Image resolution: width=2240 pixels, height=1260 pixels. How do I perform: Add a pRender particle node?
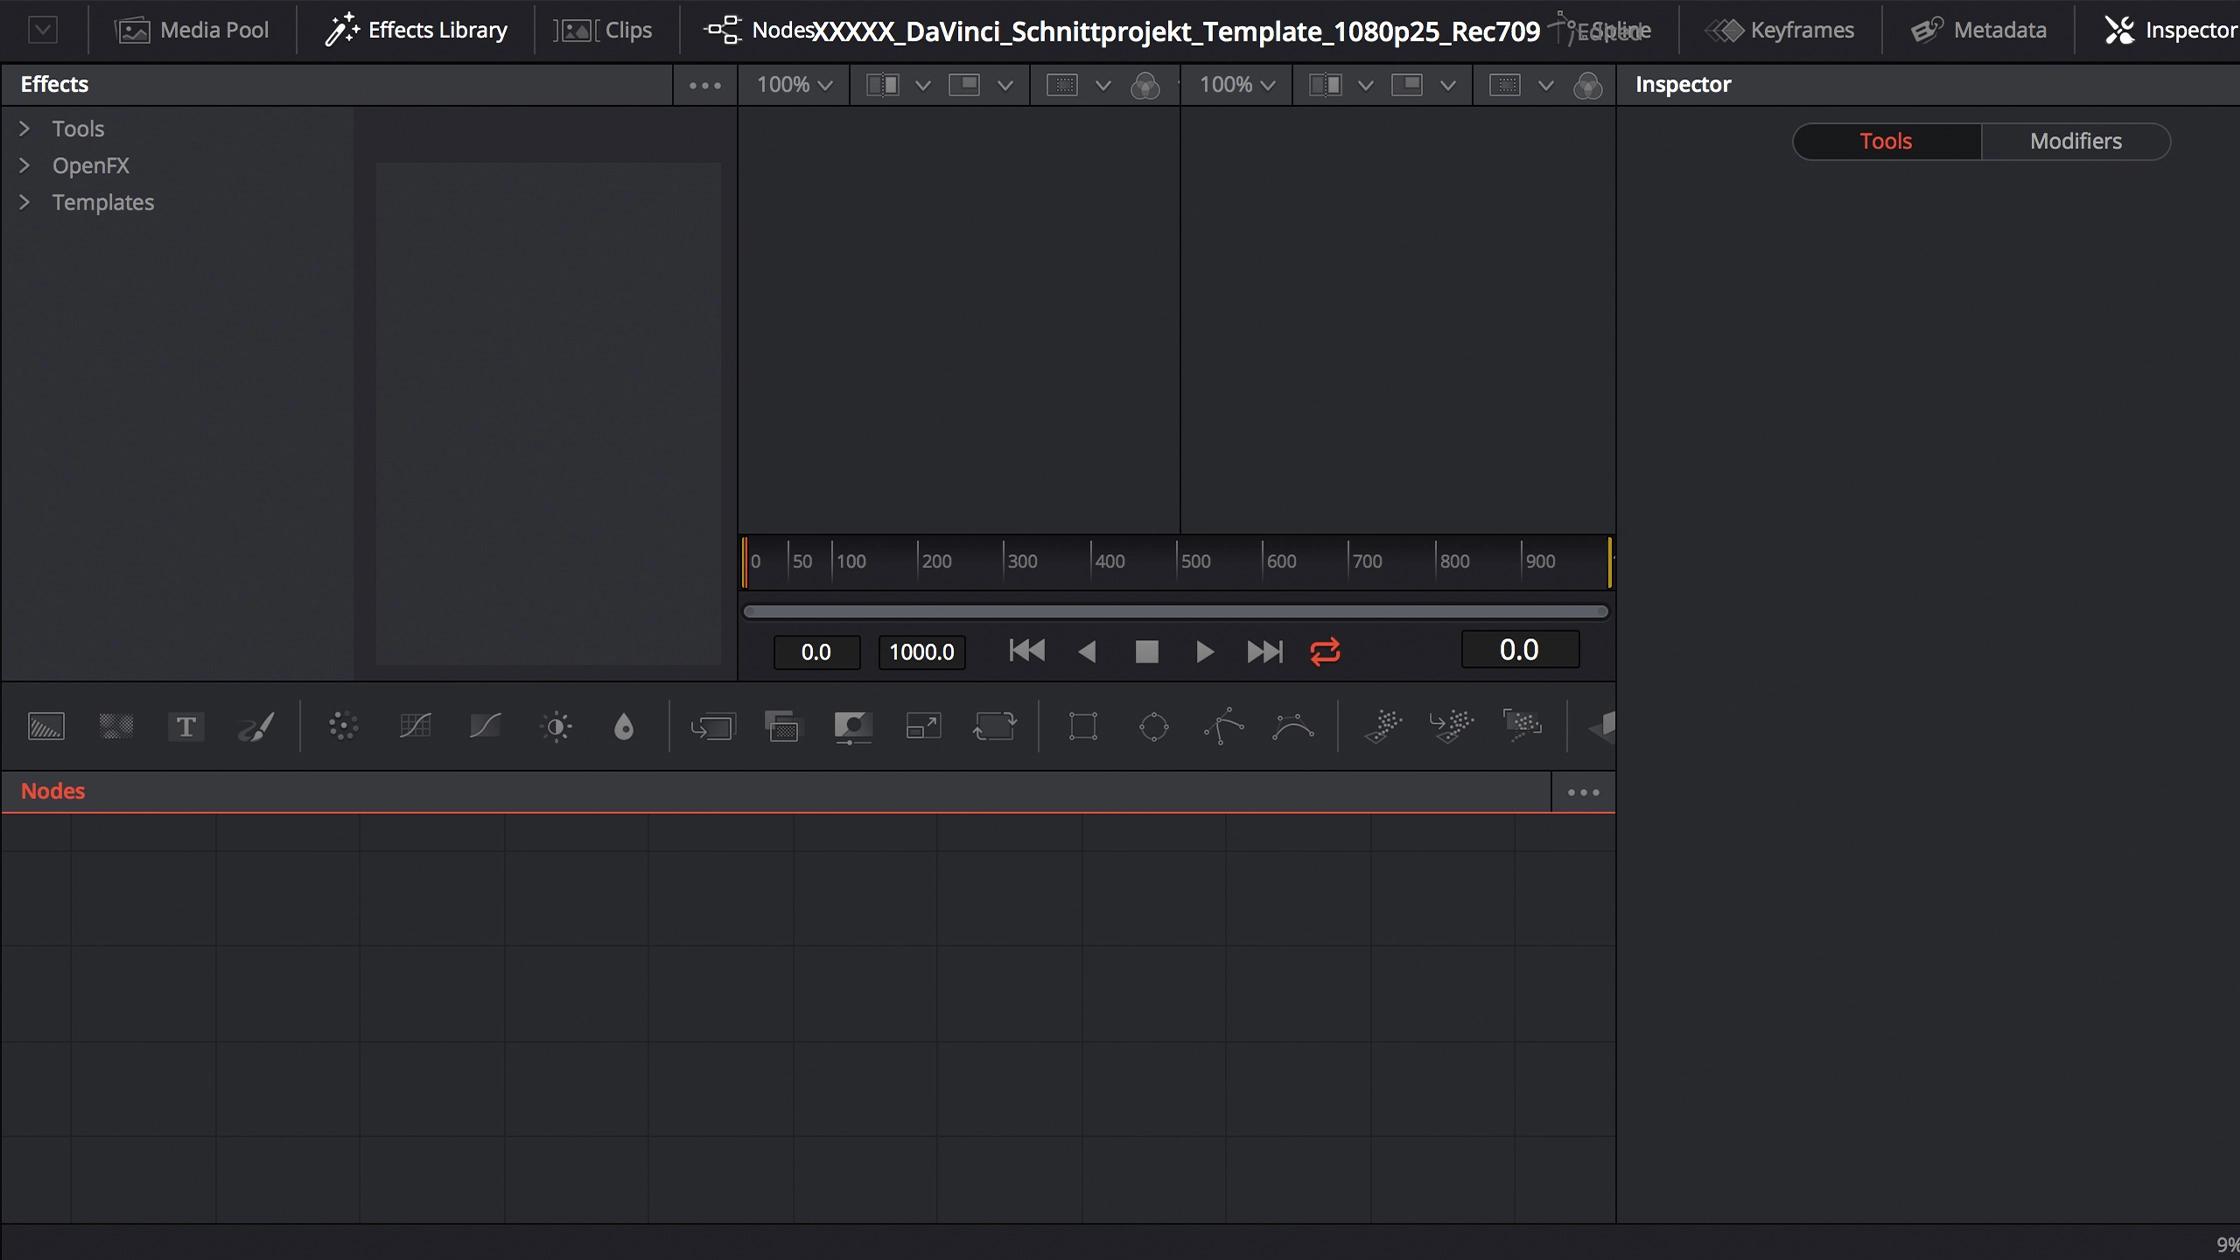1522,726
